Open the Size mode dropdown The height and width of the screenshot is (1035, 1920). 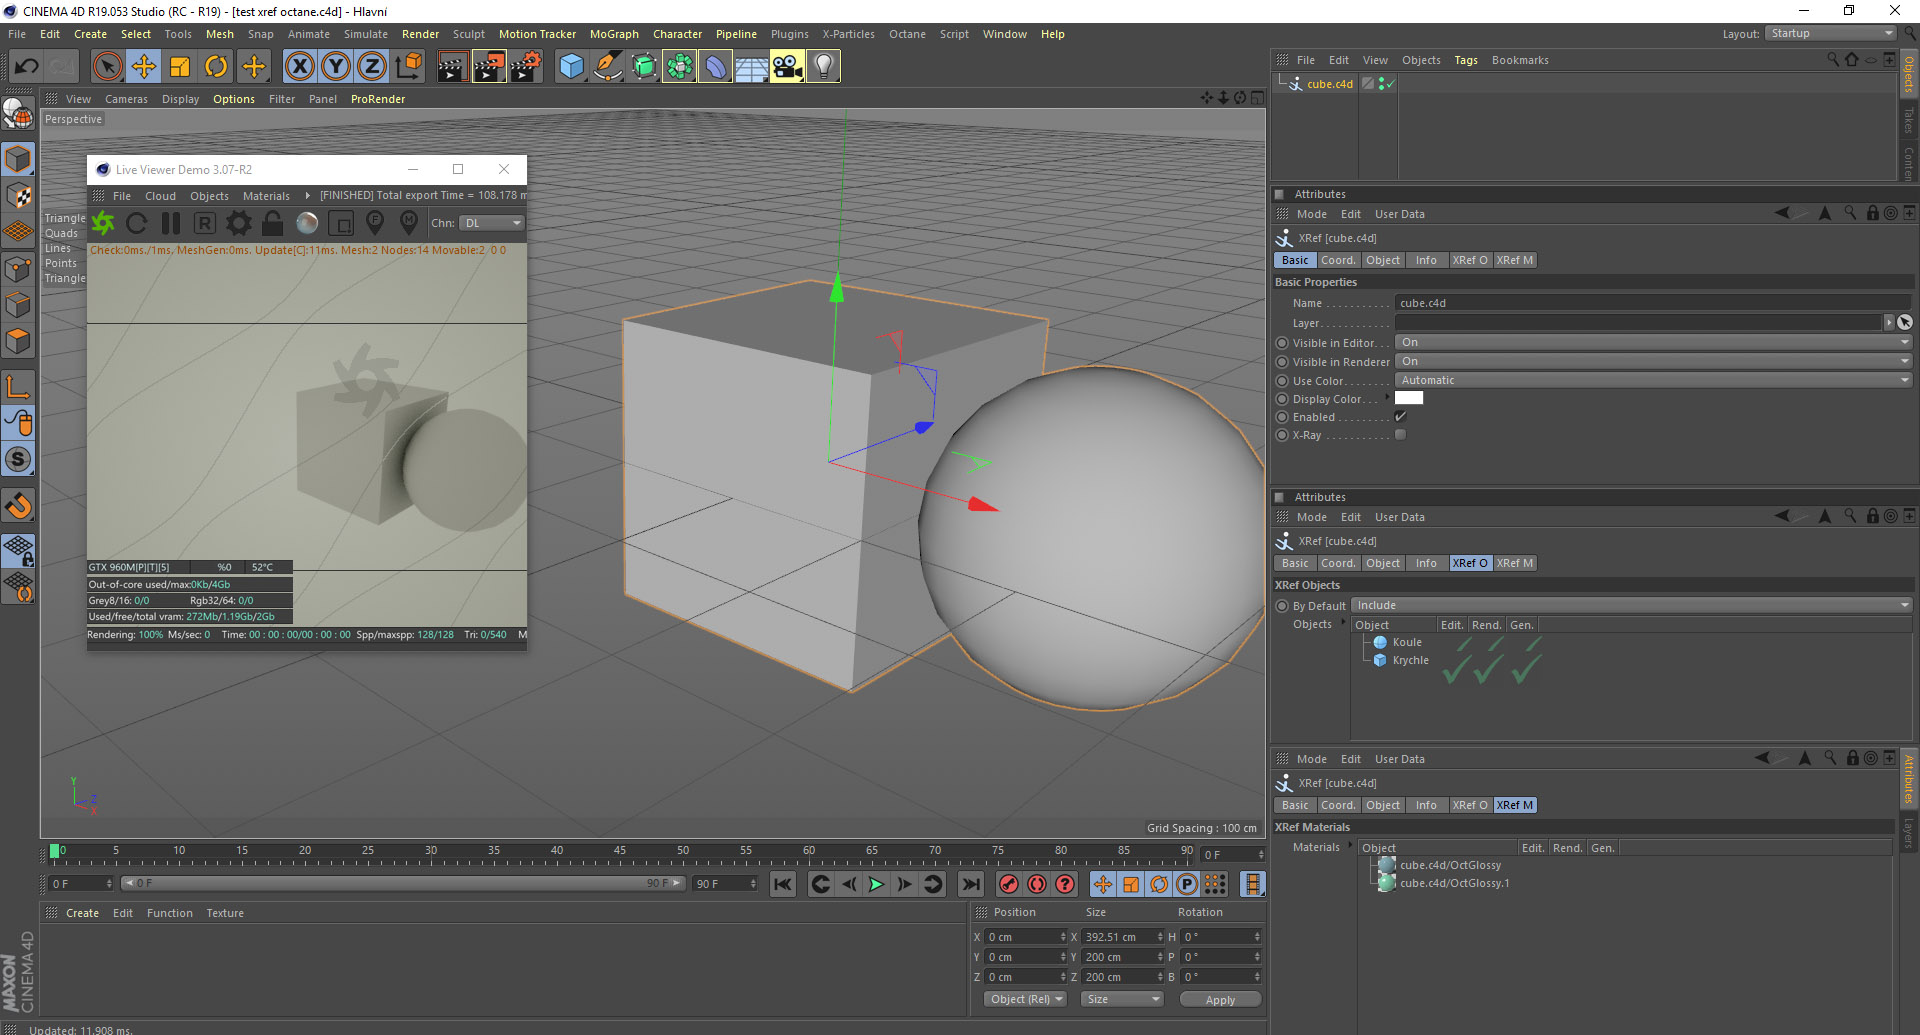coord(1122,999)
